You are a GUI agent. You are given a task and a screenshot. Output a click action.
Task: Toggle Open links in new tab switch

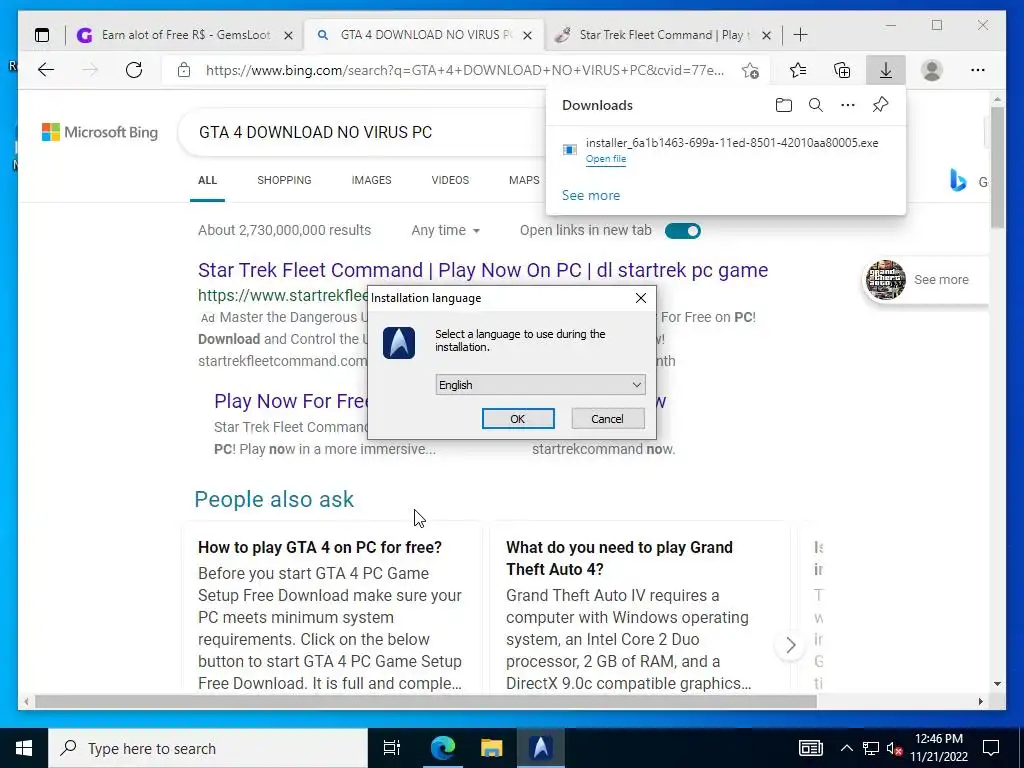[682, 231]
